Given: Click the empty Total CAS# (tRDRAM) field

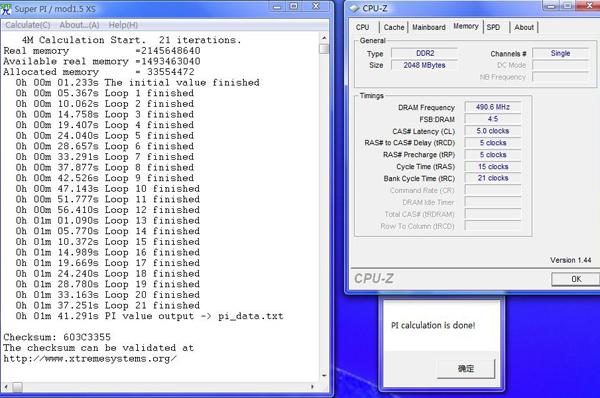Looking at the screenshot, I should [x=492, y=214].
